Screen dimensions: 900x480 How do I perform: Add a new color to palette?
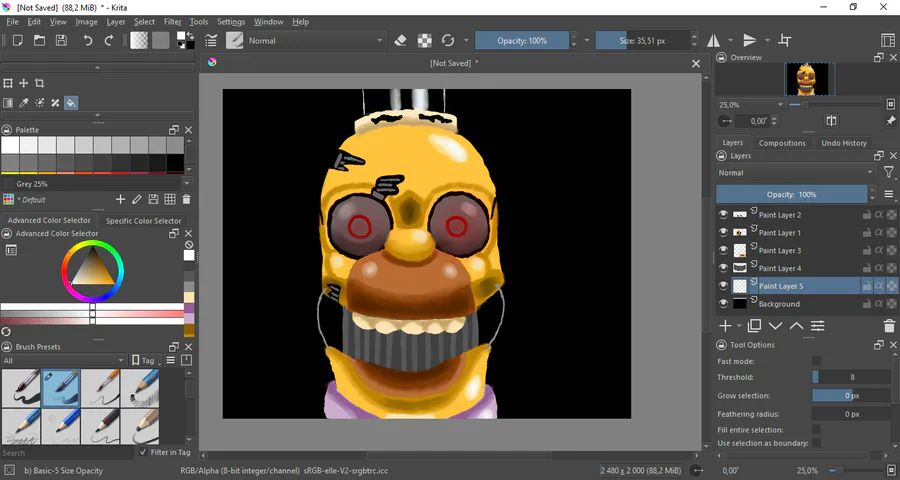120,199
